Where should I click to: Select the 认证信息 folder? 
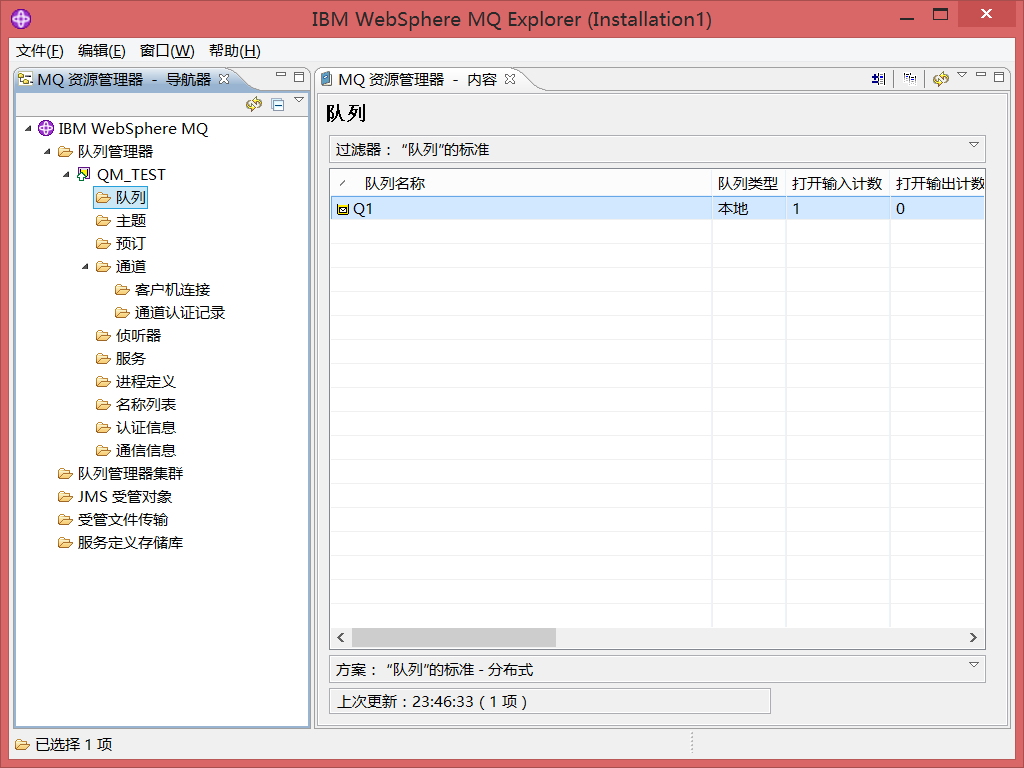coord(136,428)
